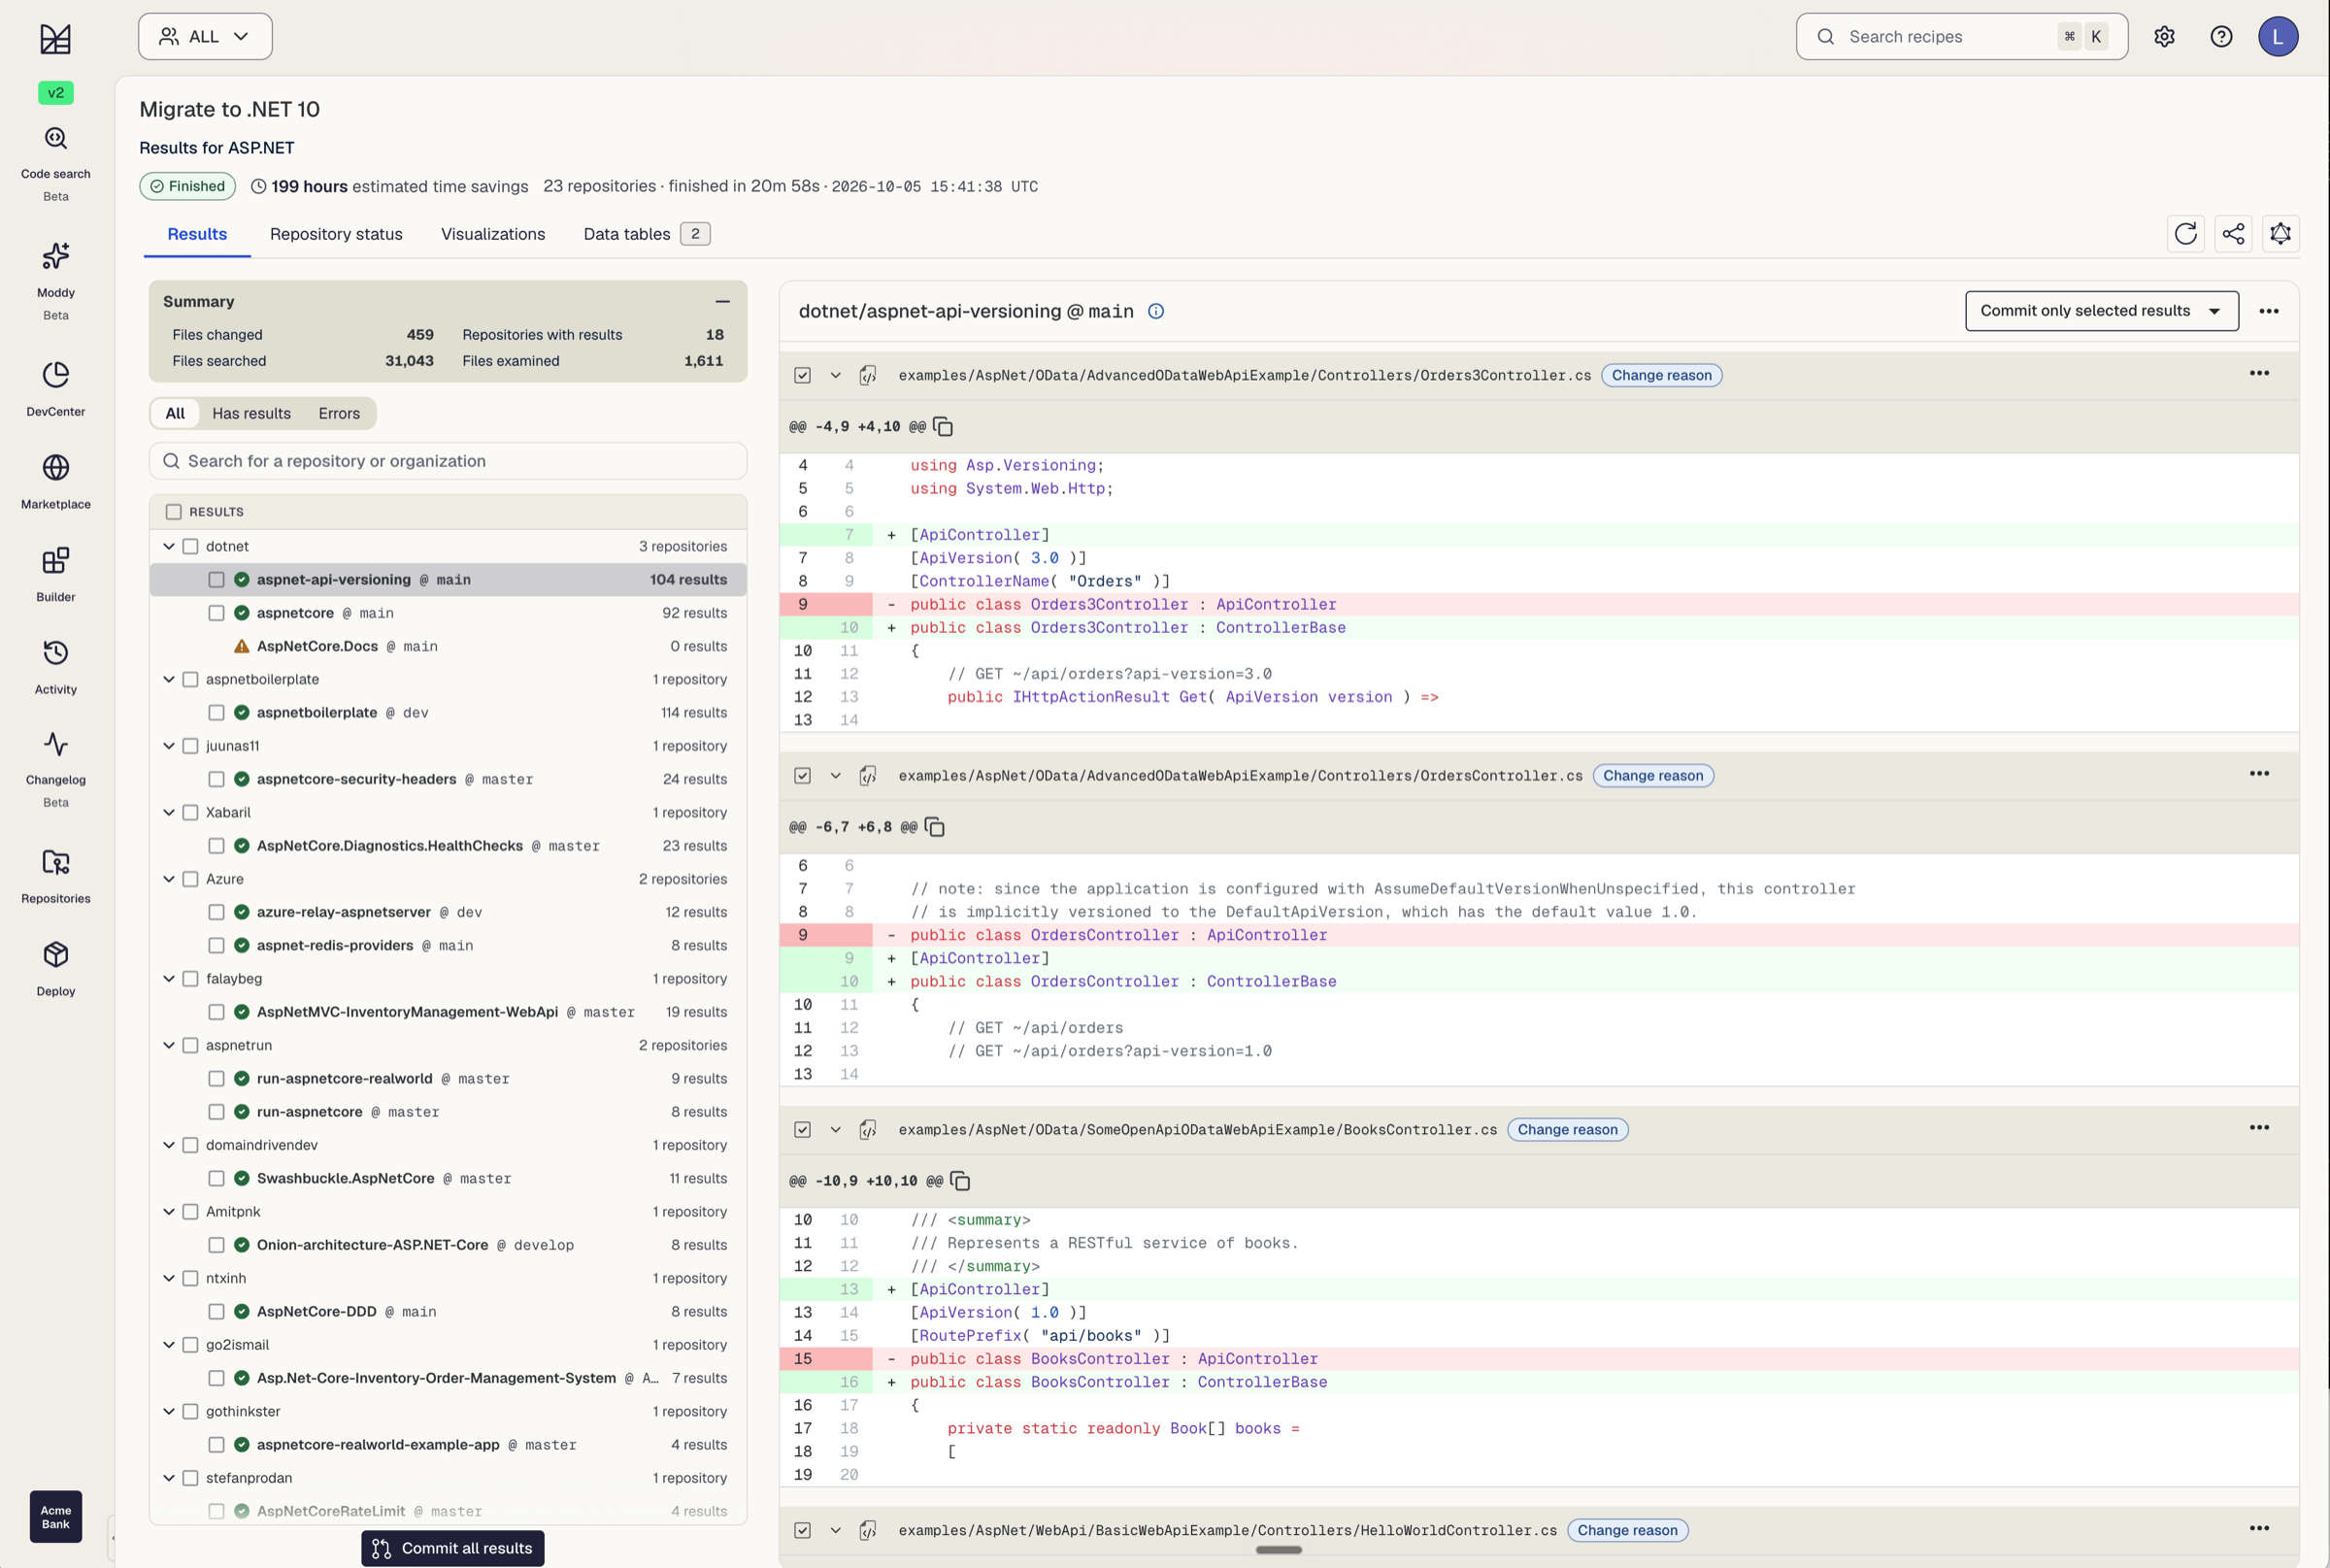
Task: Open the ALL organization dropdown
Action: coord(205,37)
